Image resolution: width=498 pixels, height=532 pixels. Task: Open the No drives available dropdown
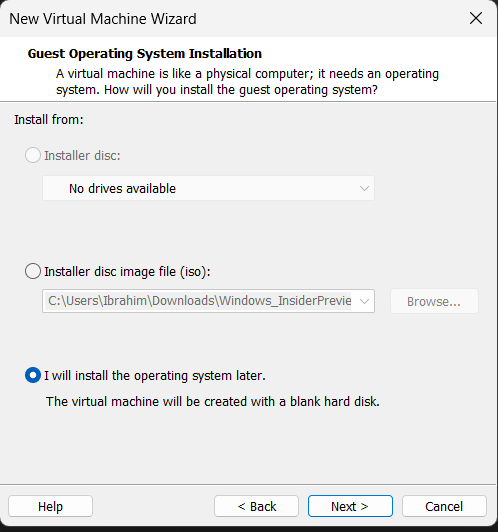[x=208, y=188]
